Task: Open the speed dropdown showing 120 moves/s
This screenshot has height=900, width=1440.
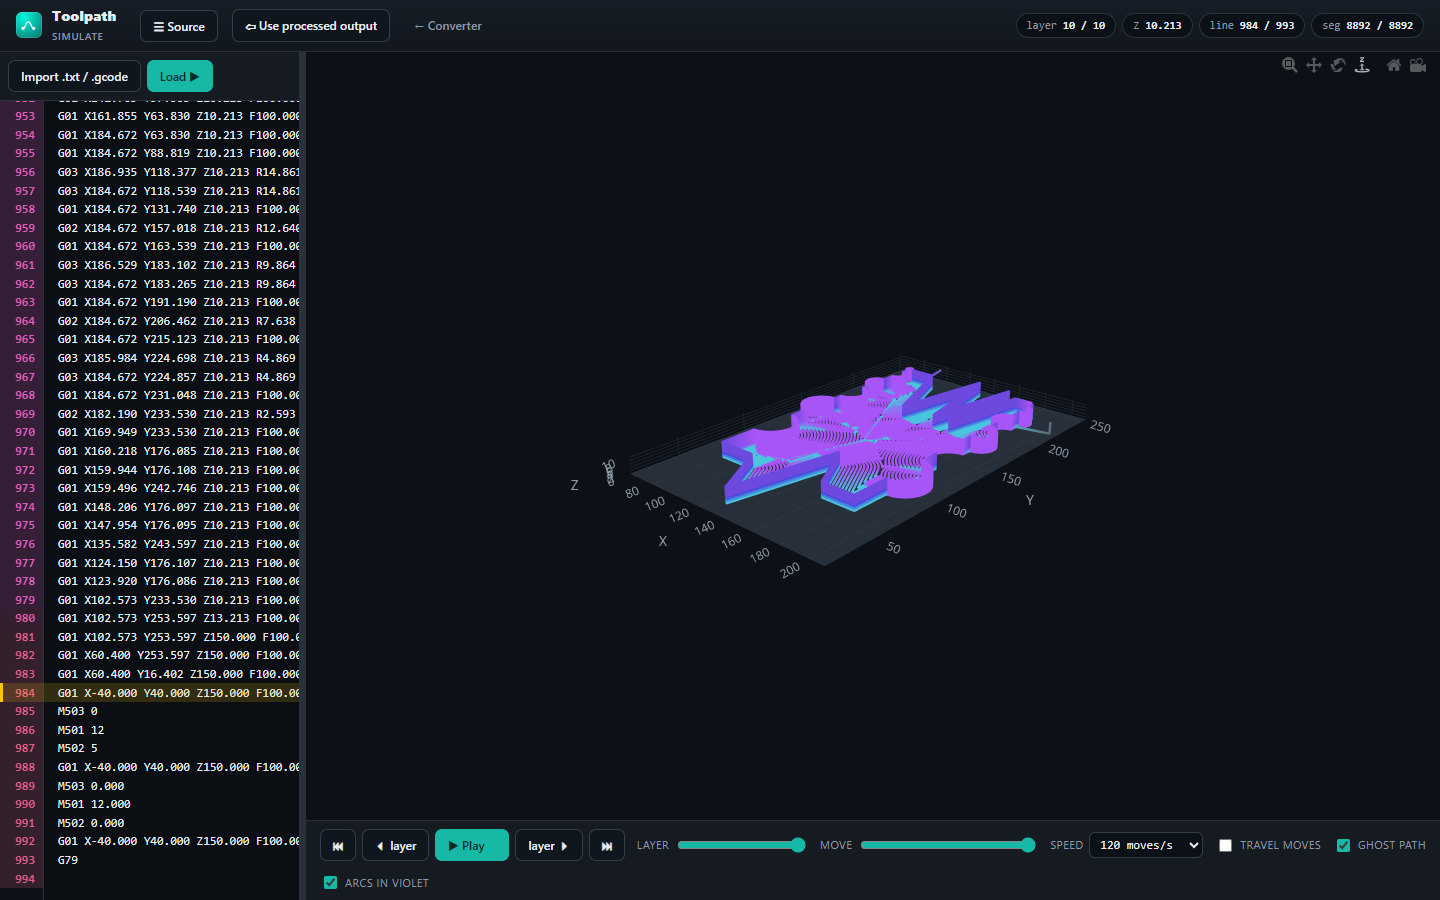Action: click(x=1146, y=845)
